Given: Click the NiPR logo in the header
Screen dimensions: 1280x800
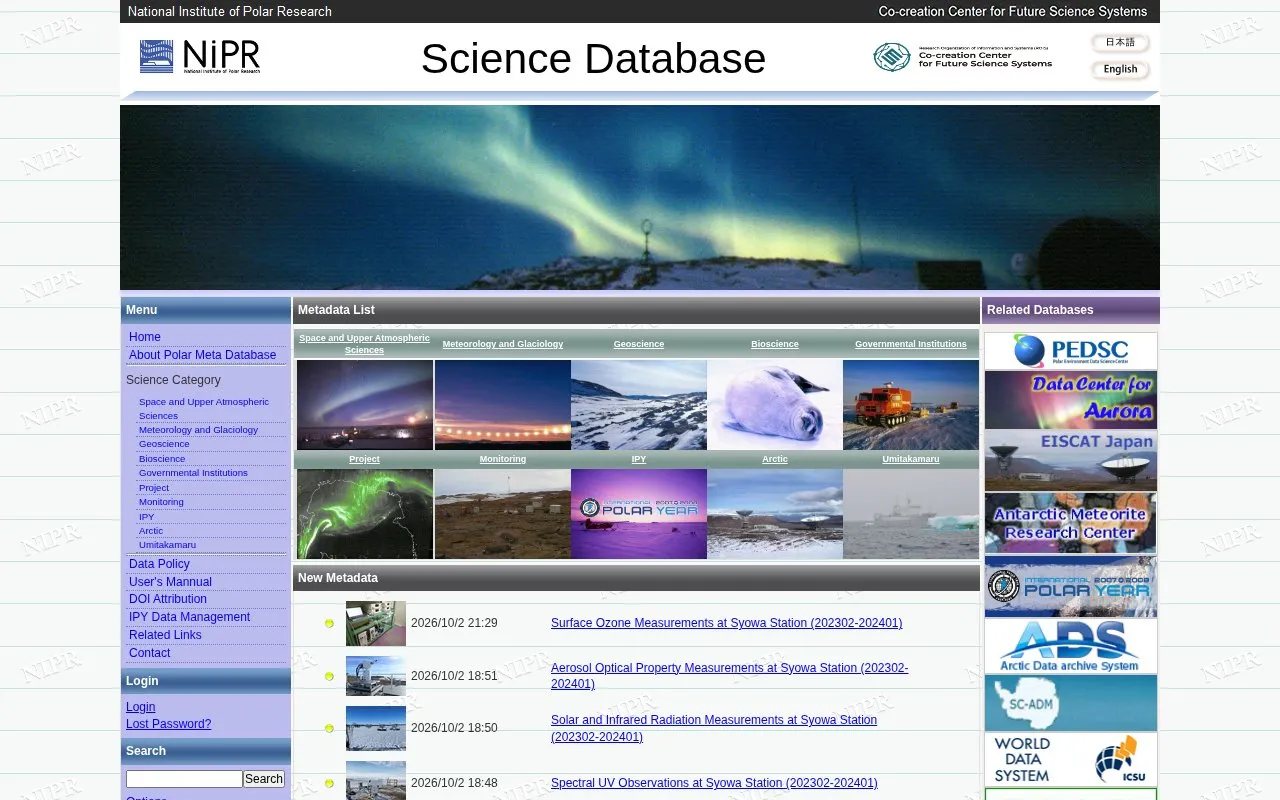Looking at the screenshot, I should point(200,57).
